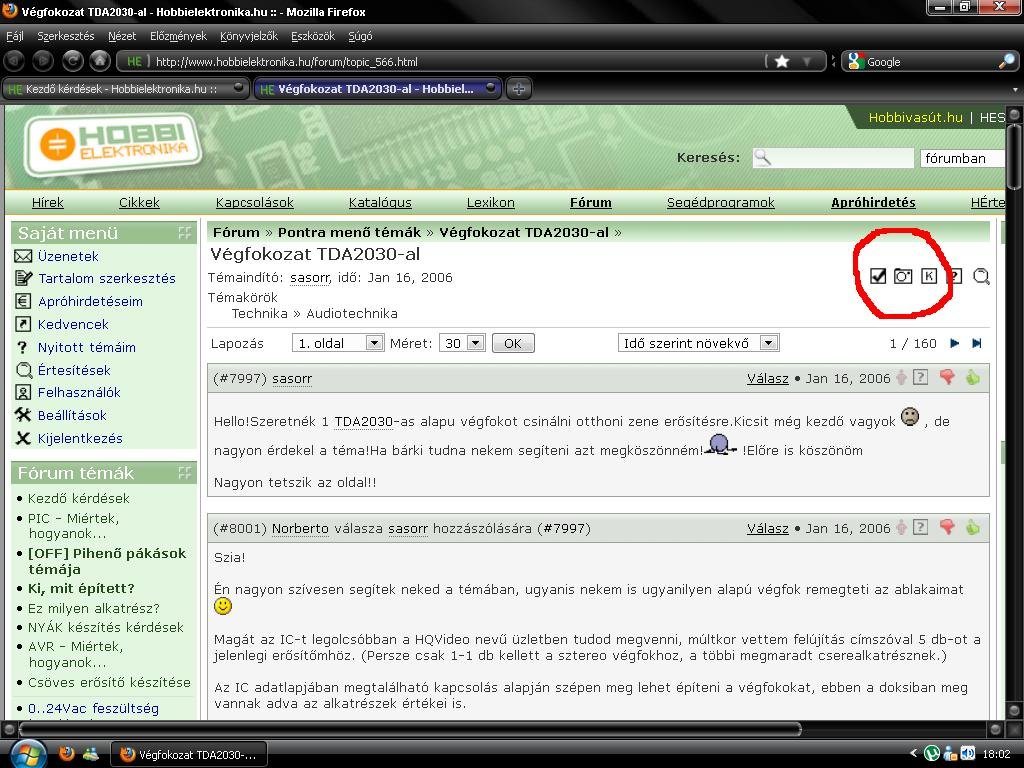Open the fórumban search scope dropdown

tap(963, 159)
